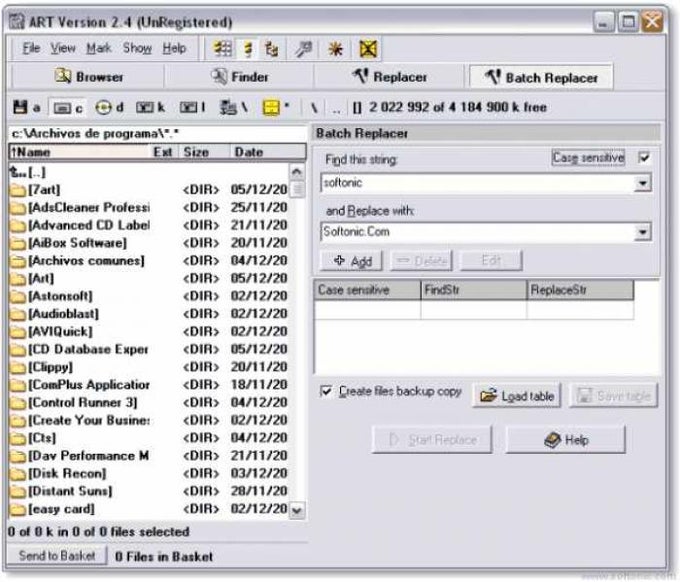Switch to the Replacer tab
Image resolution: width=680 pixels, height=582 pixels.
tap(389, 77)
